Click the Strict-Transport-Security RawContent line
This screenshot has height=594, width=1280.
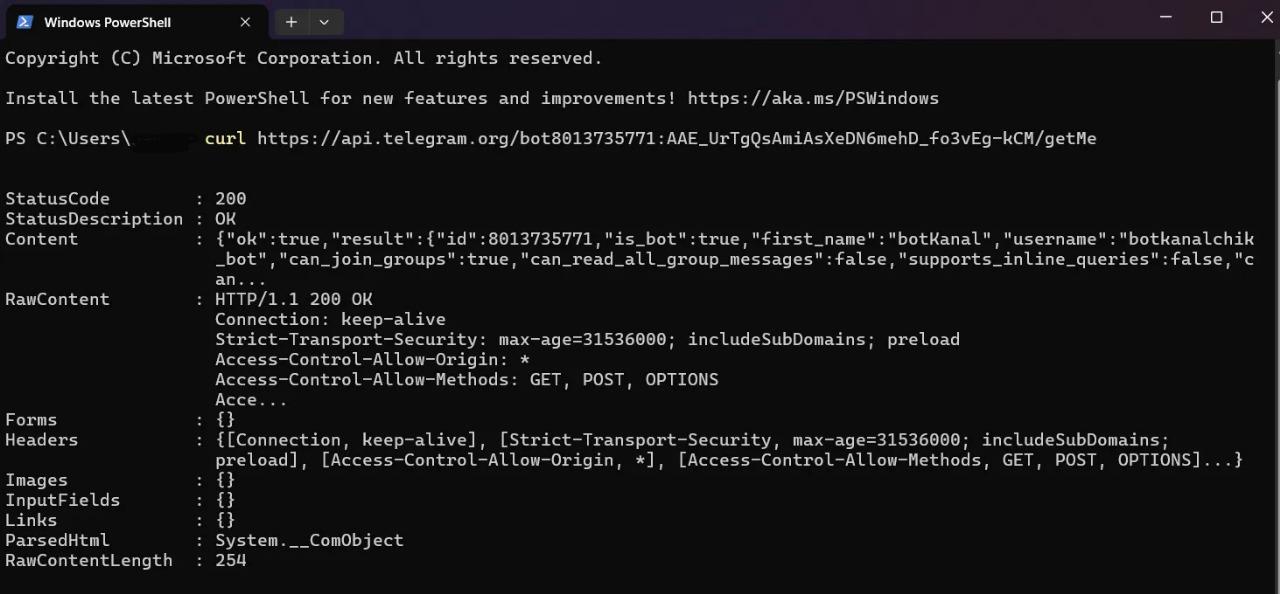(587, 339)
